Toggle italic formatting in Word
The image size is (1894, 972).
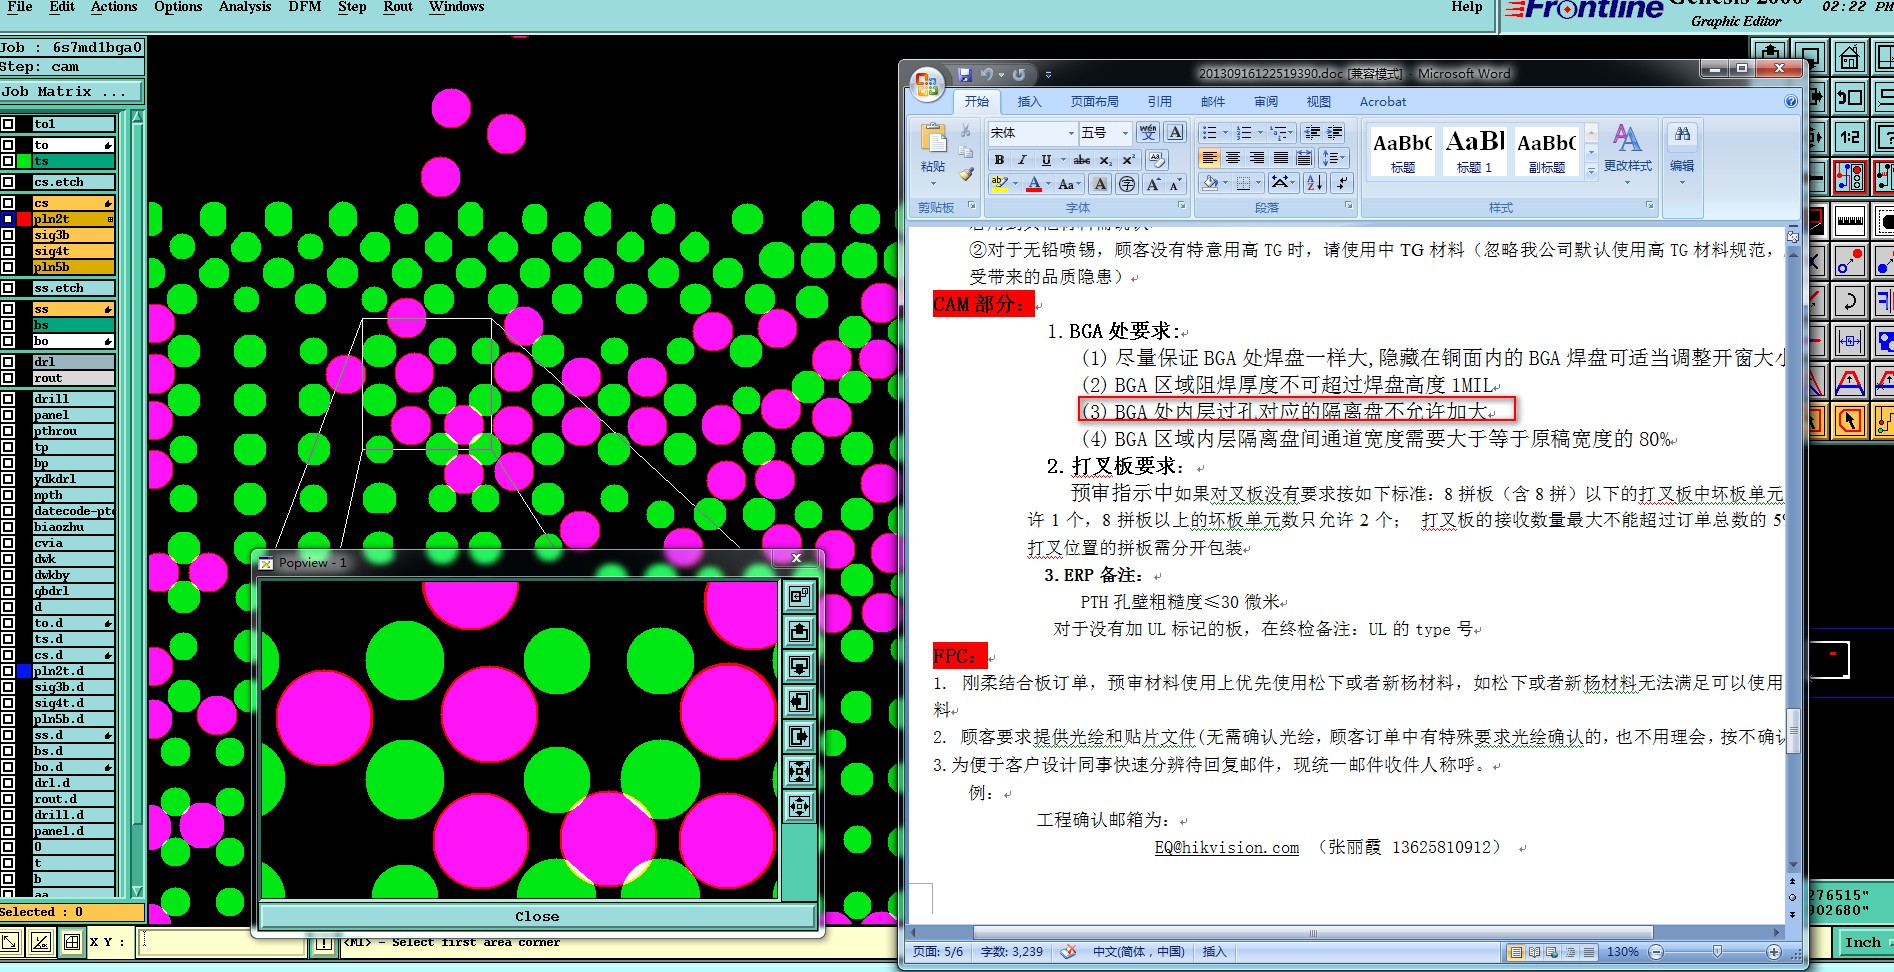tap(1022, 160)
